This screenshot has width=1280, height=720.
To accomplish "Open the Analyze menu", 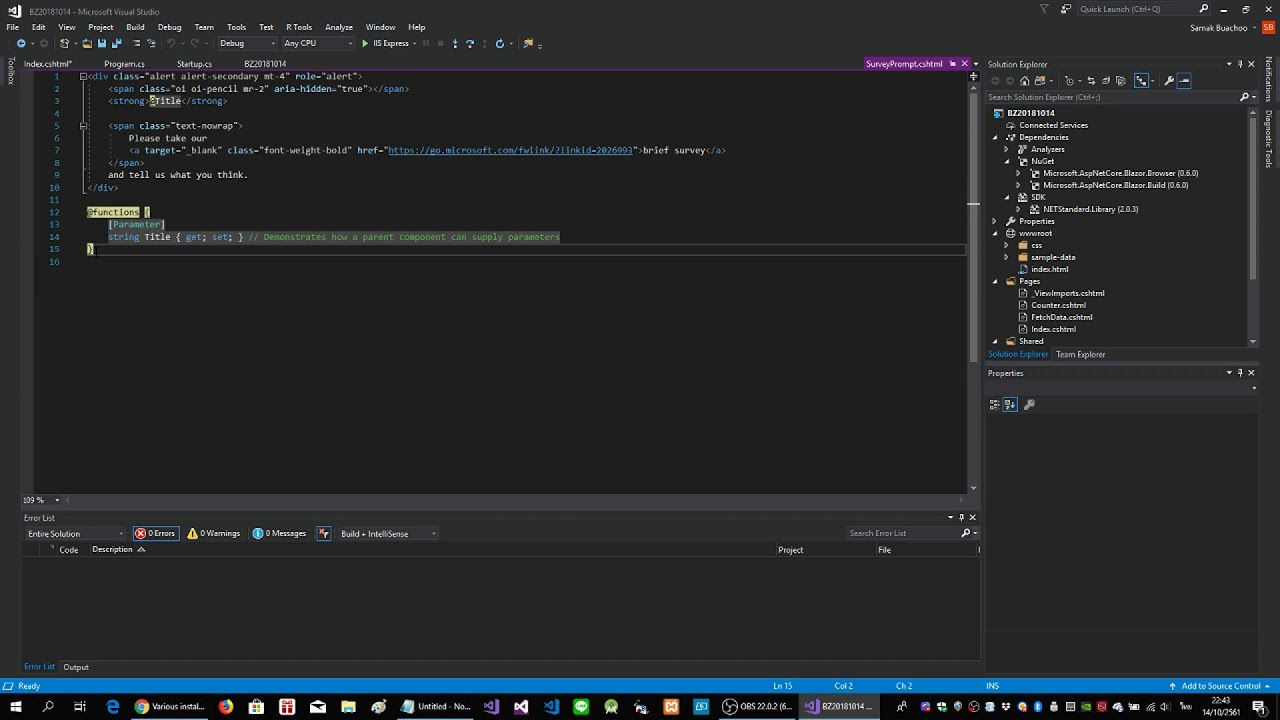I will pos(339,27).
